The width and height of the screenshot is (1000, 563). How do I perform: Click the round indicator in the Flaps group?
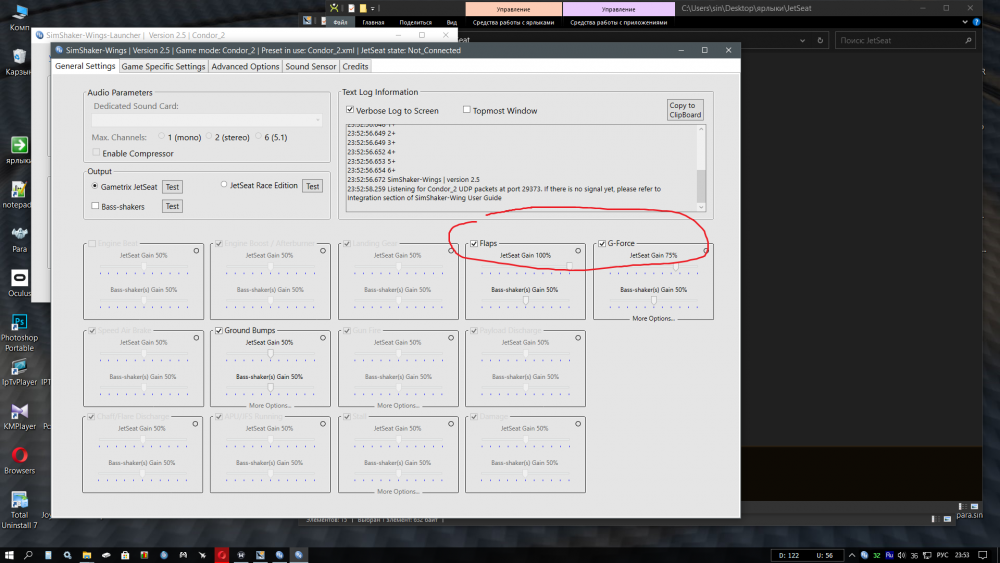point(578,251)
